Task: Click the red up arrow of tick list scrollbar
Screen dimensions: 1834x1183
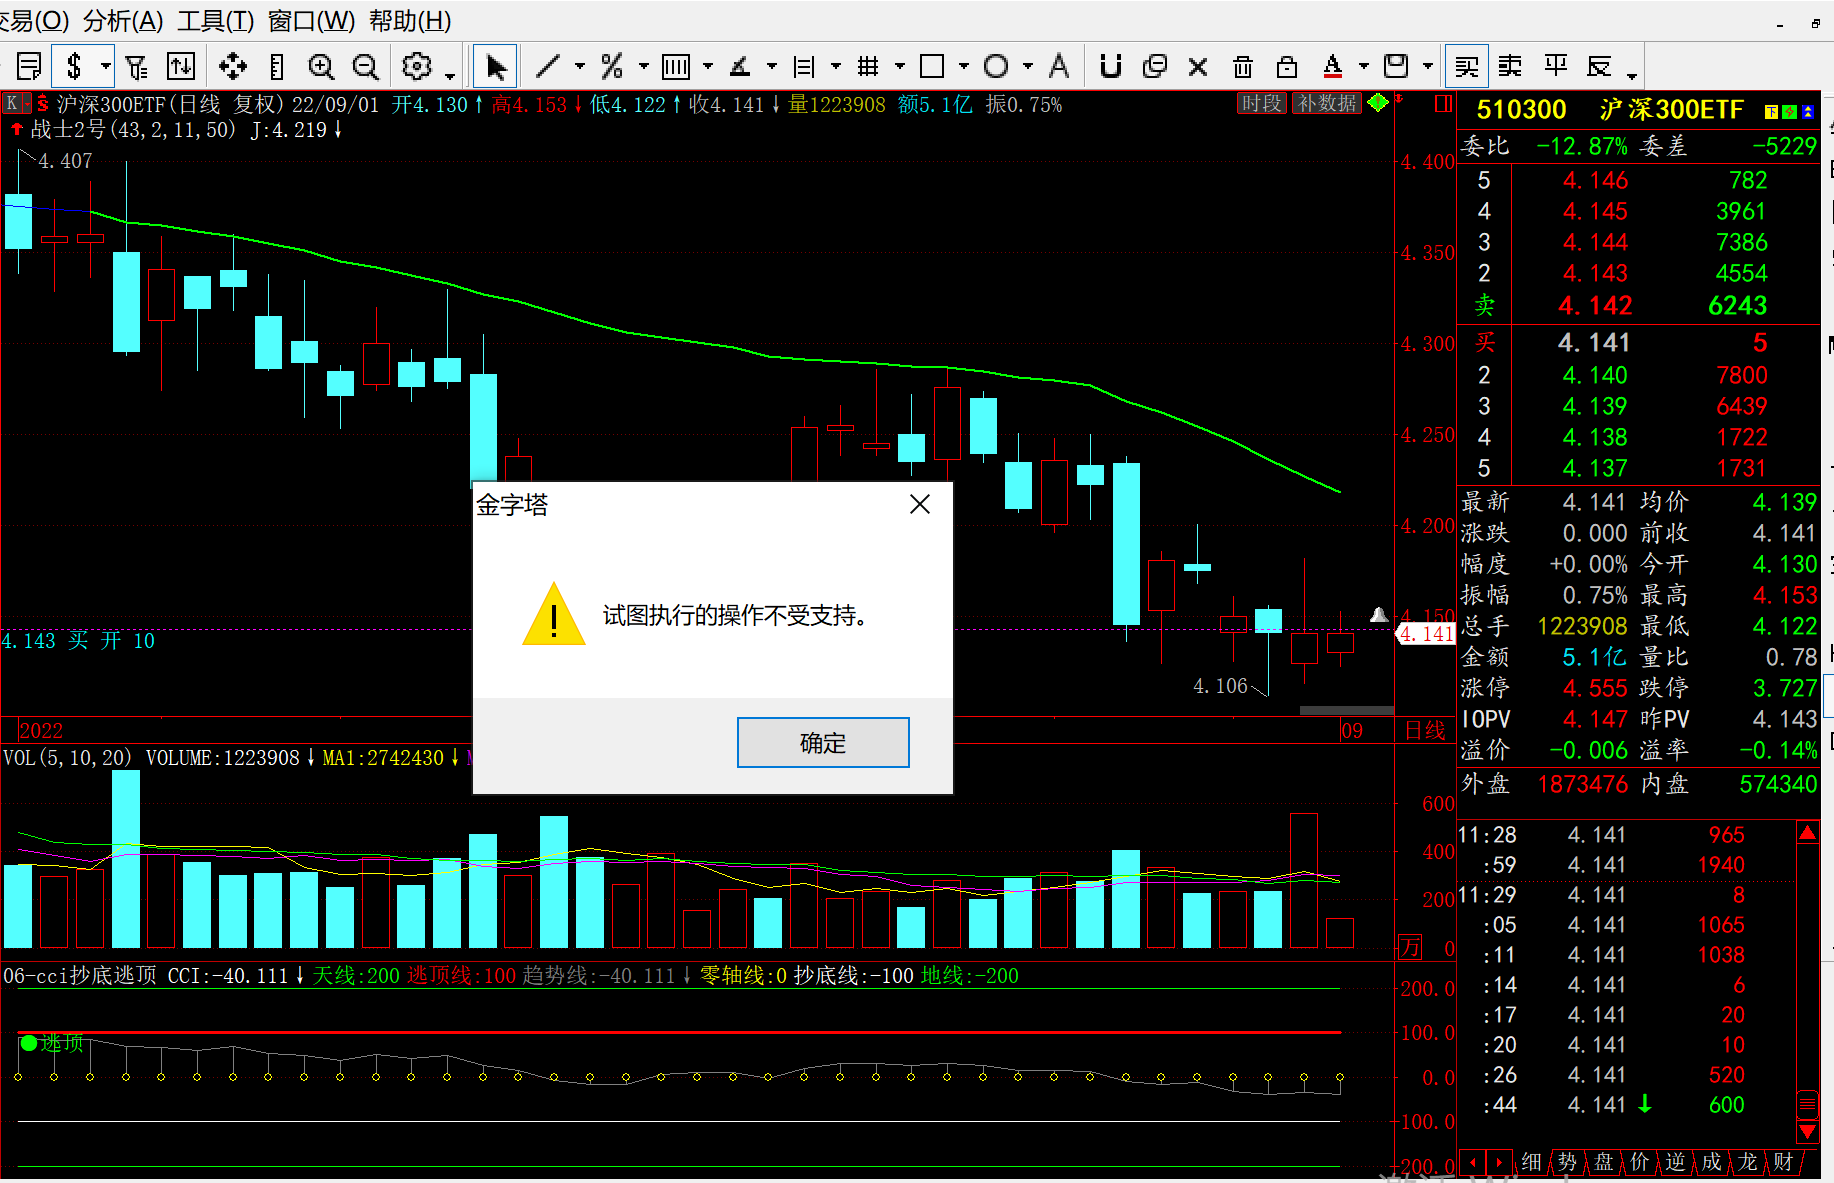Action: click(1808, 832)
